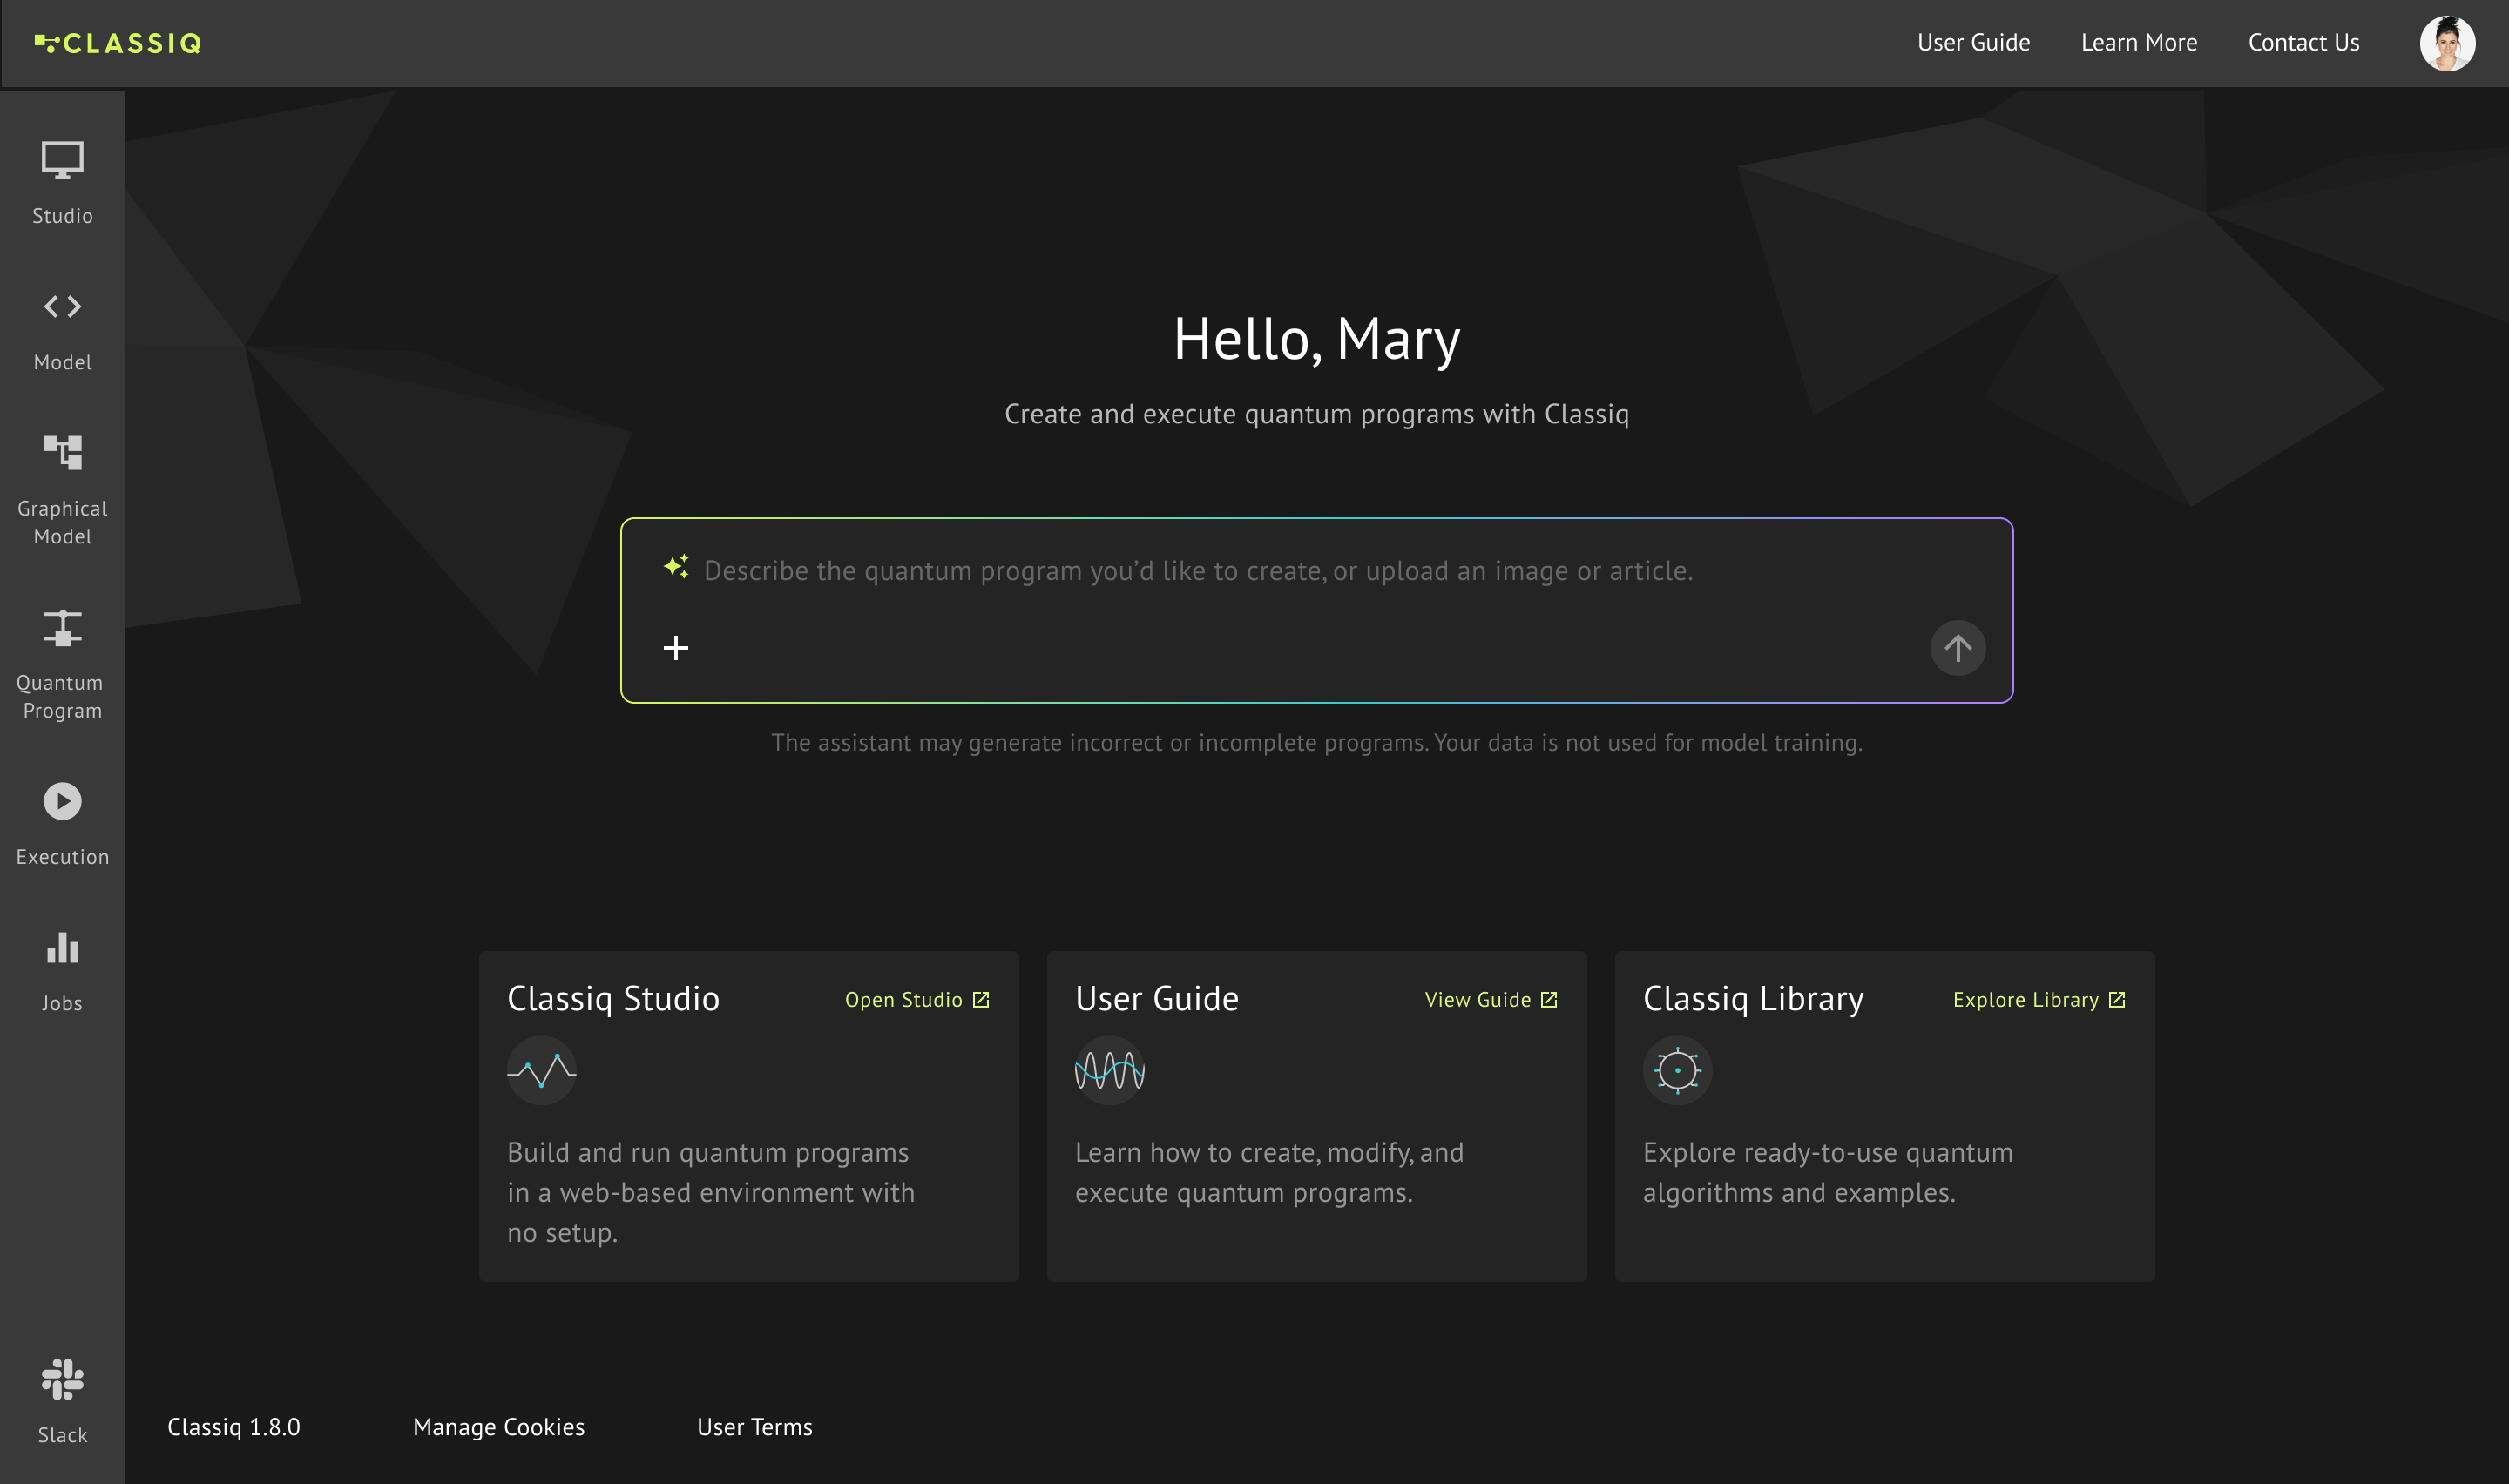Click the Classiq Library card title
This screenshot has width=2509, height=1484.
(1753, 999)
